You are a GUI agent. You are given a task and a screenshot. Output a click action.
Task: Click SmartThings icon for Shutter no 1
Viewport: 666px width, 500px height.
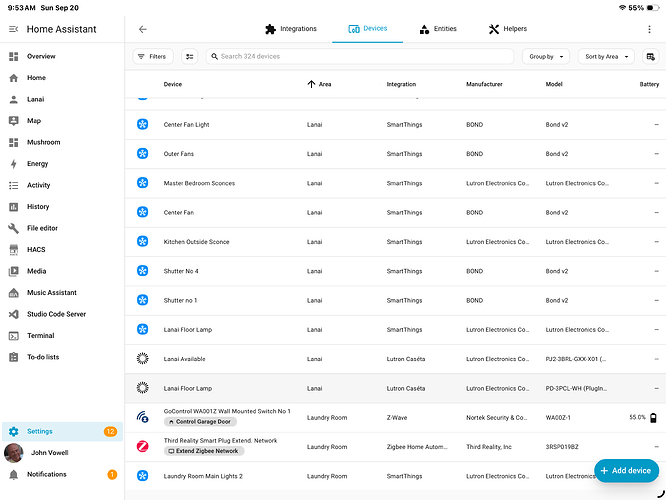143,300
